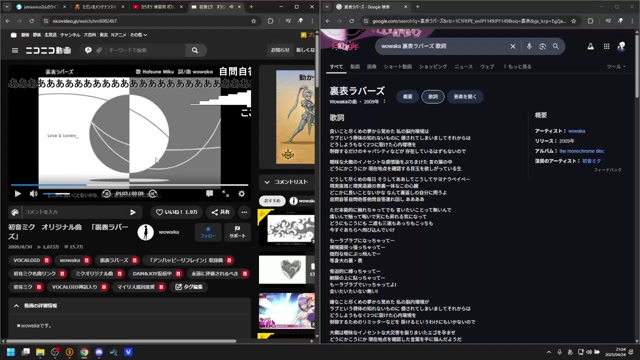Click the Google Lens image search icon
Image resolution: width=640 pixels, height=360 pixels.
tap(542, 47)
